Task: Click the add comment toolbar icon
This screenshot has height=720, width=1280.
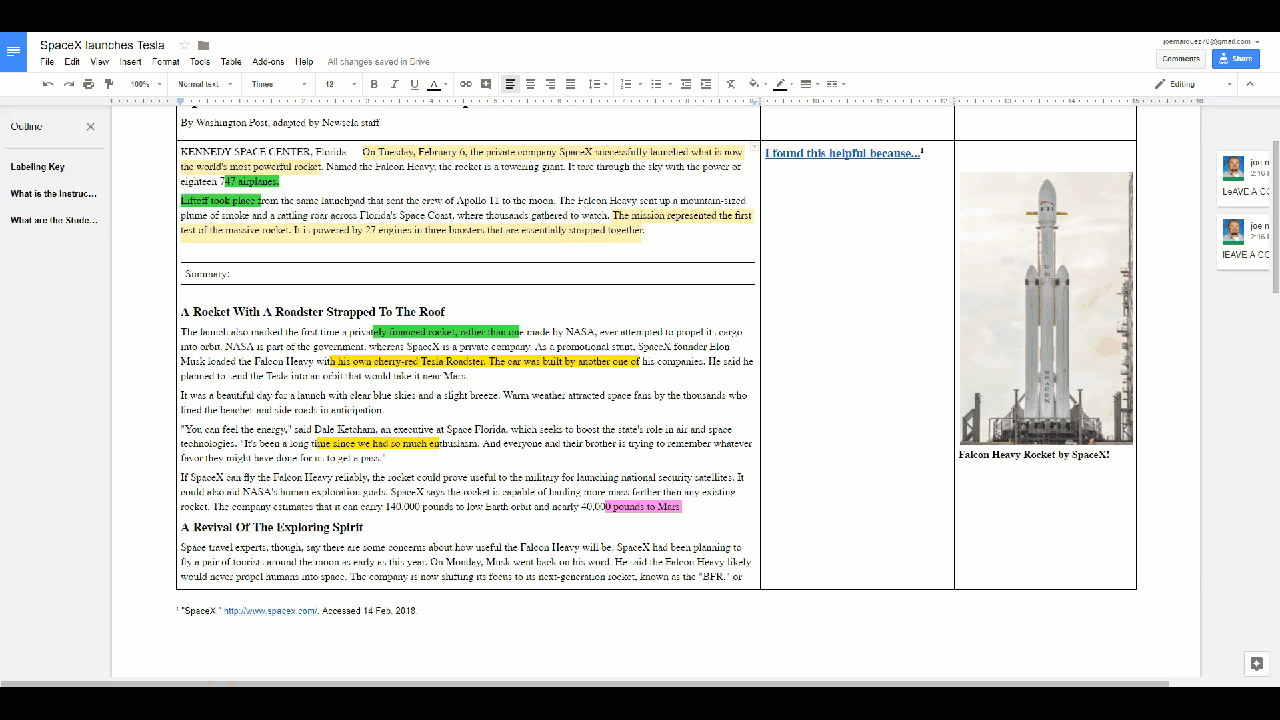Action: point(486,84)
